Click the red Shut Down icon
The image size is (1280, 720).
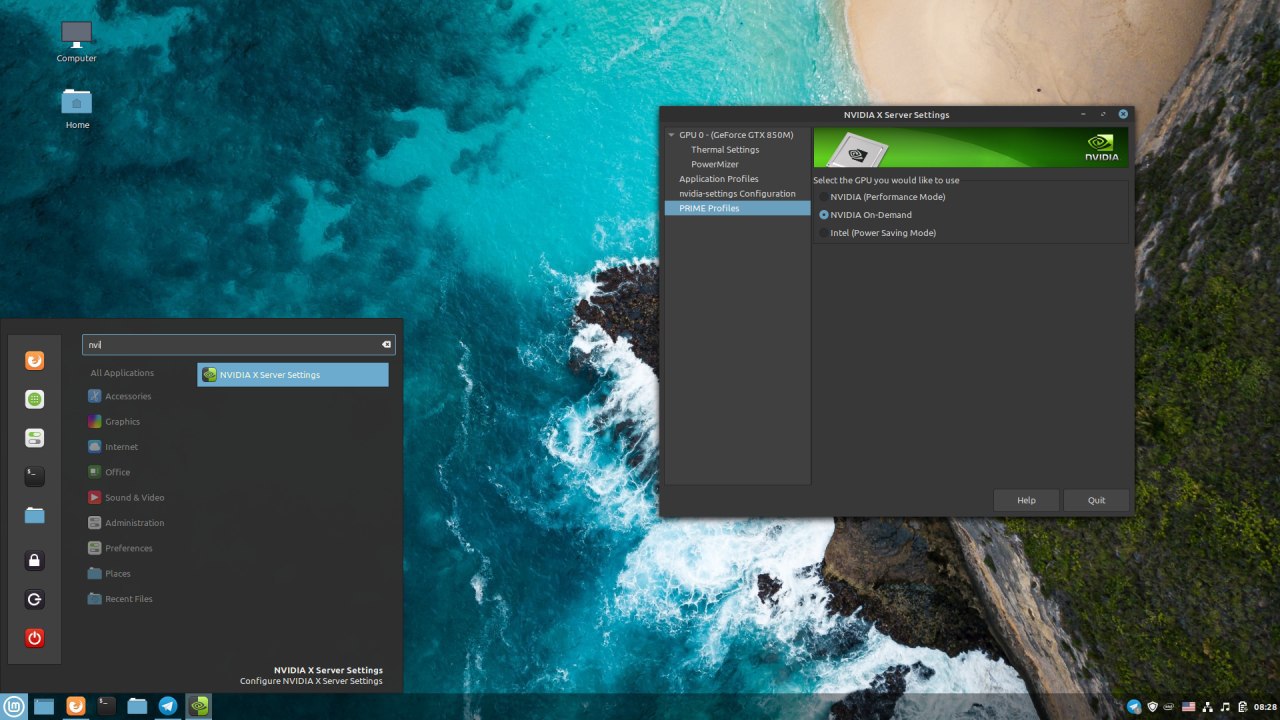[35, 638]
